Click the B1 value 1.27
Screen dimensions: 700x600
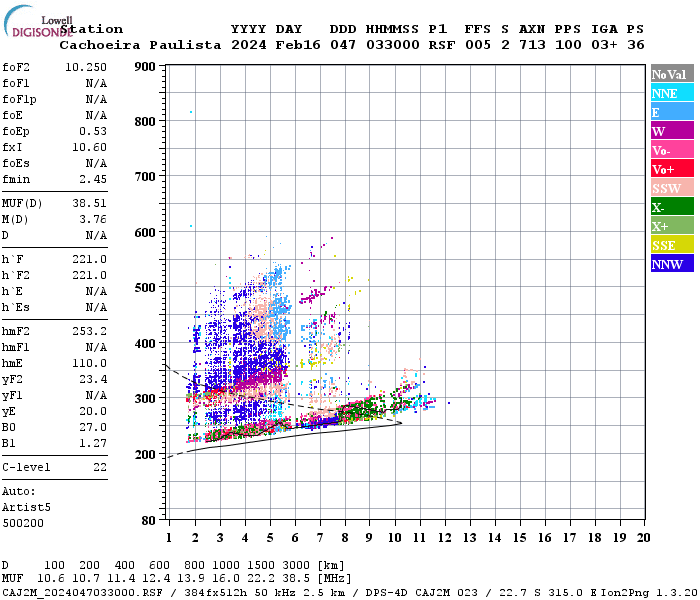coord(93,443)
